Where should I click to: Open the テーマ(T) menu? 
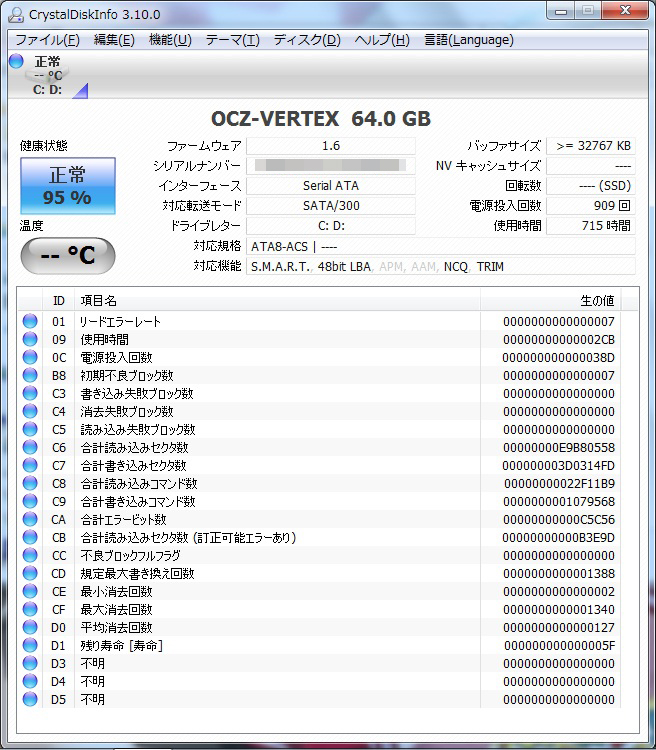[233, 40]
